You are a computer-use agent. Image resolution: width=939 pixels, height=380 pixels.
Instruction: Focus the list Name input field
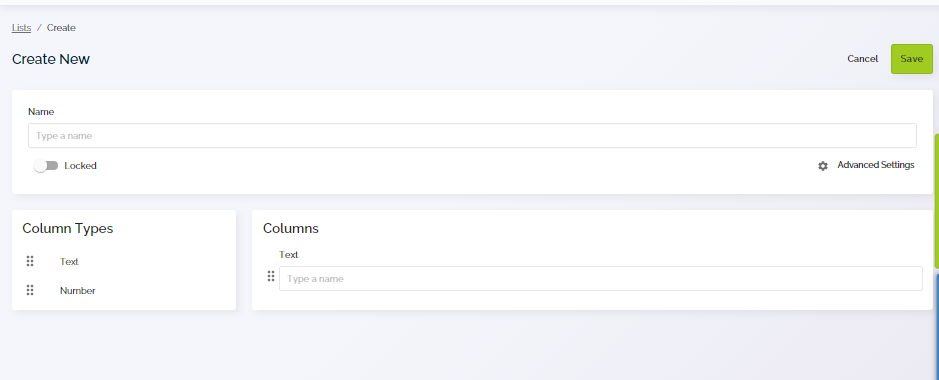pyautogui.click(x=472, y=135)
